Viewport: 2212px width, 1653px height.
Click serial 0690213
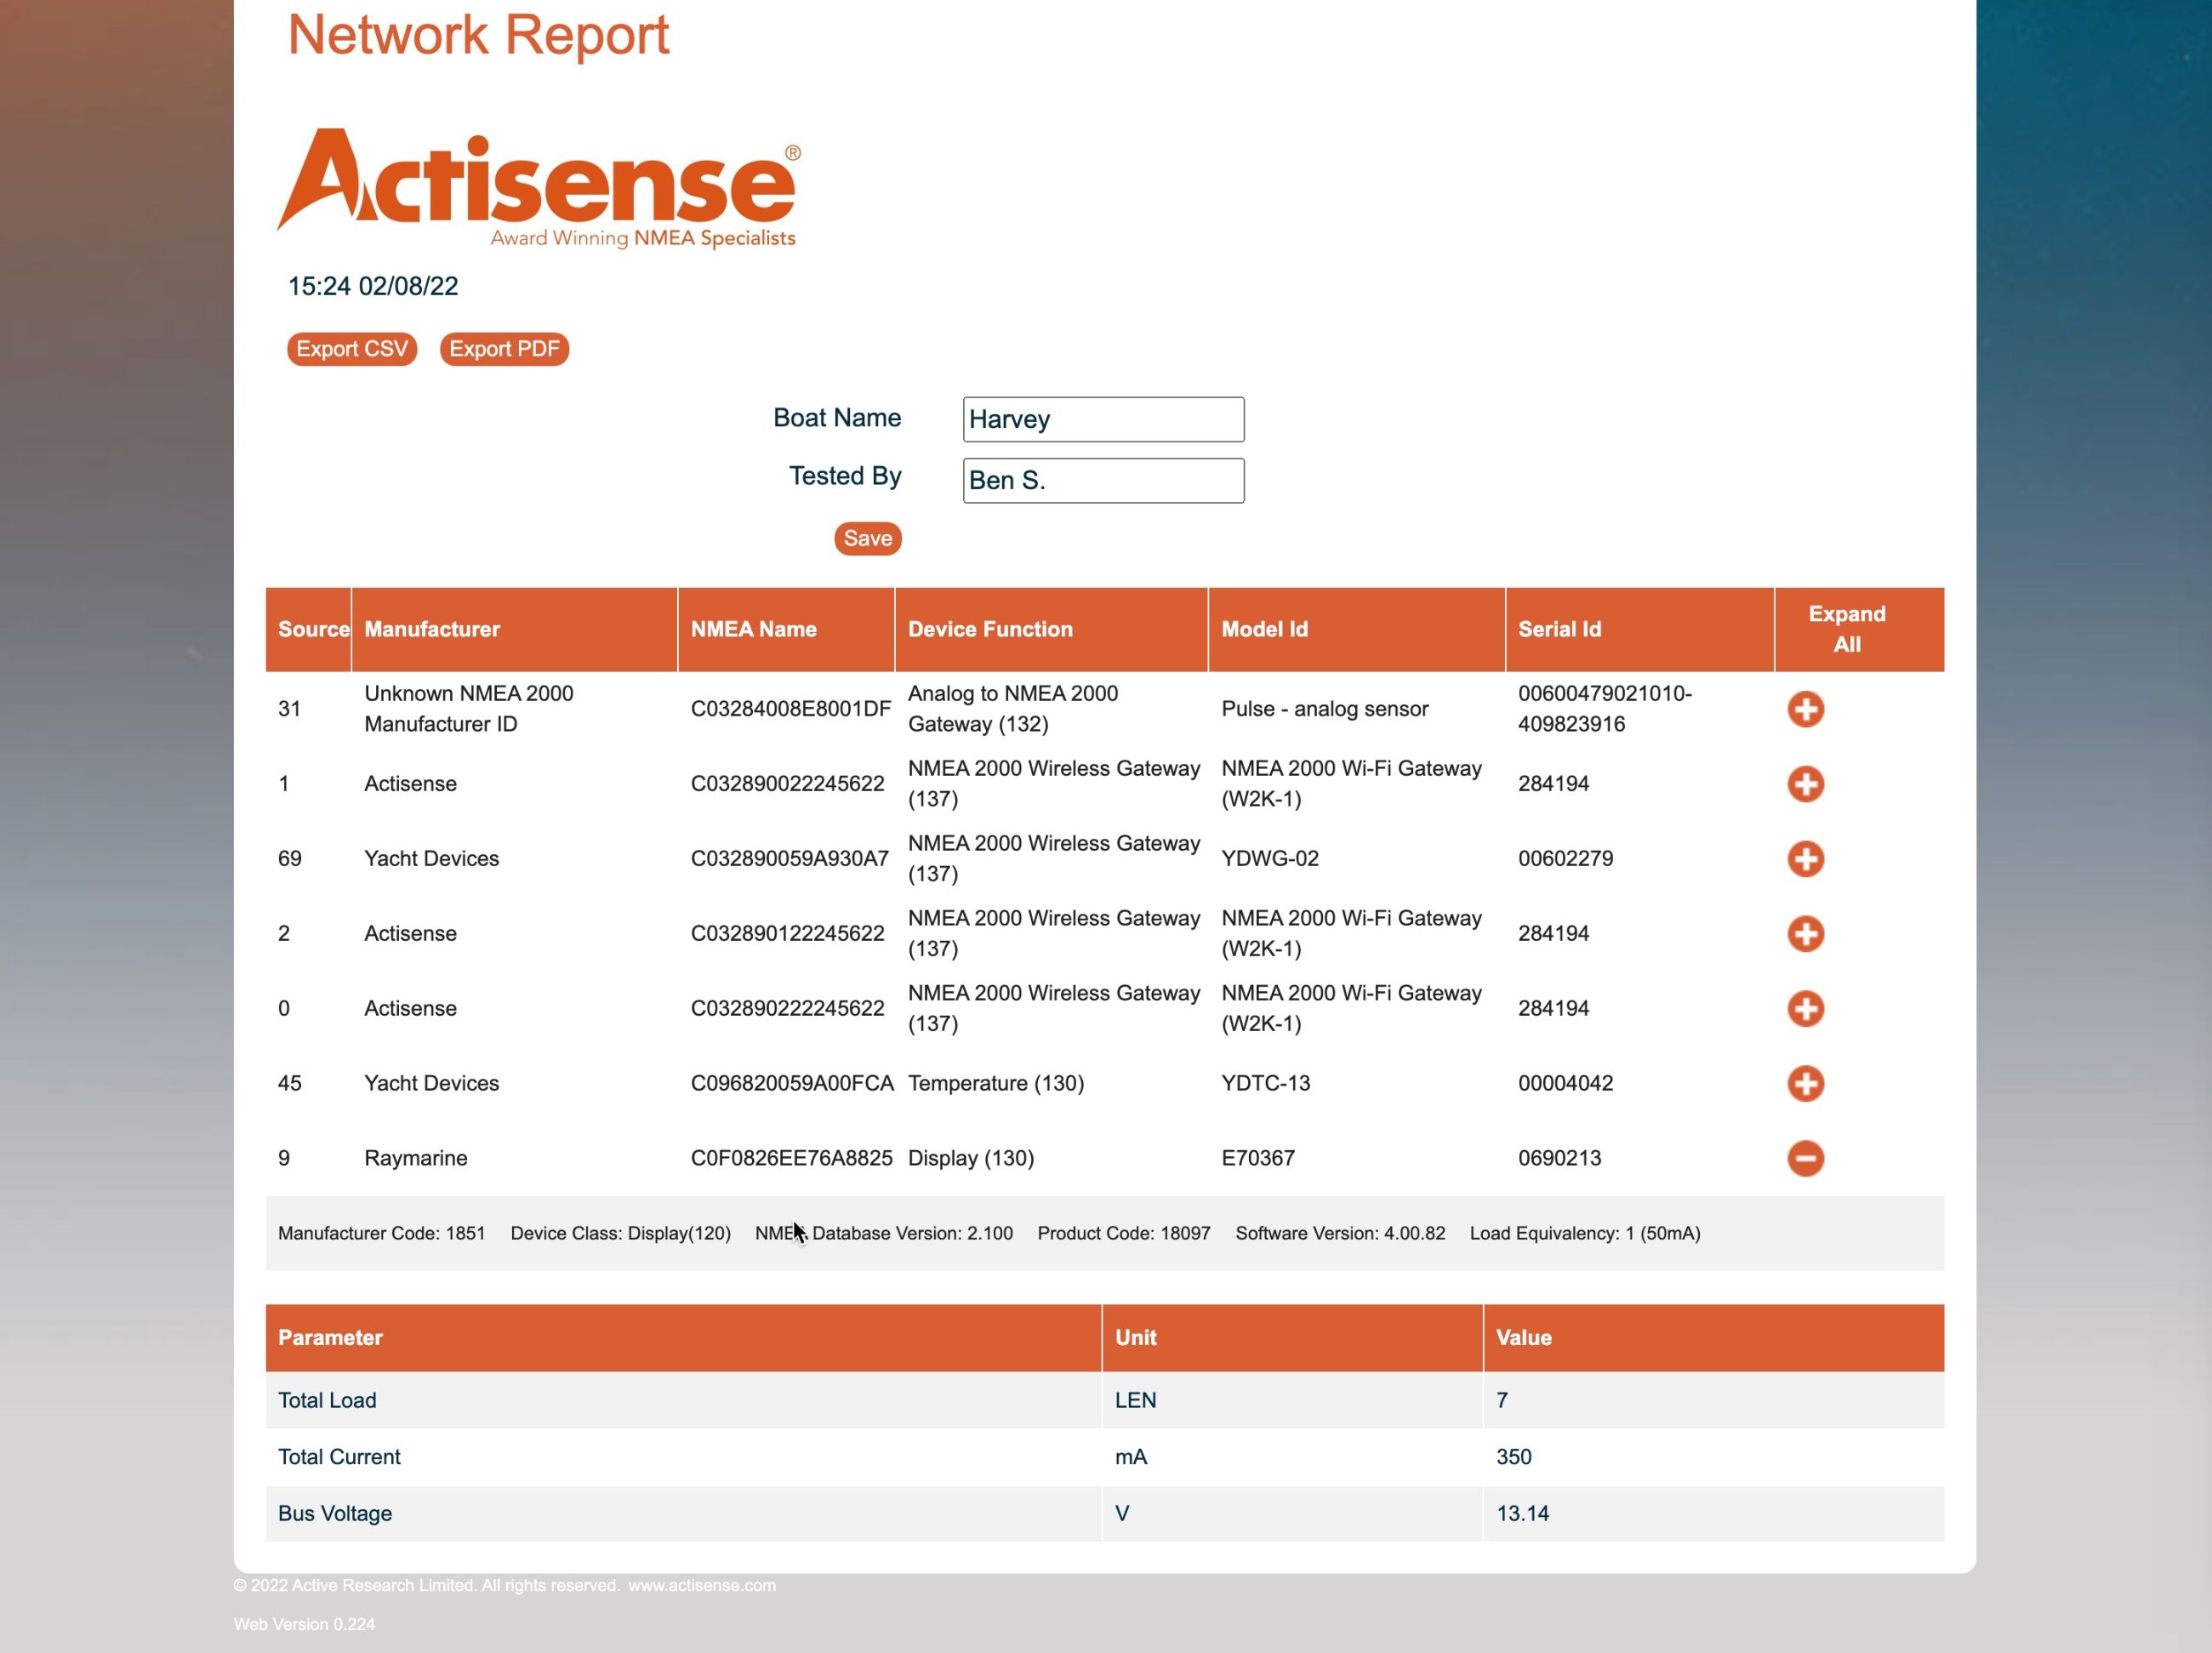coord(1559,1158)
